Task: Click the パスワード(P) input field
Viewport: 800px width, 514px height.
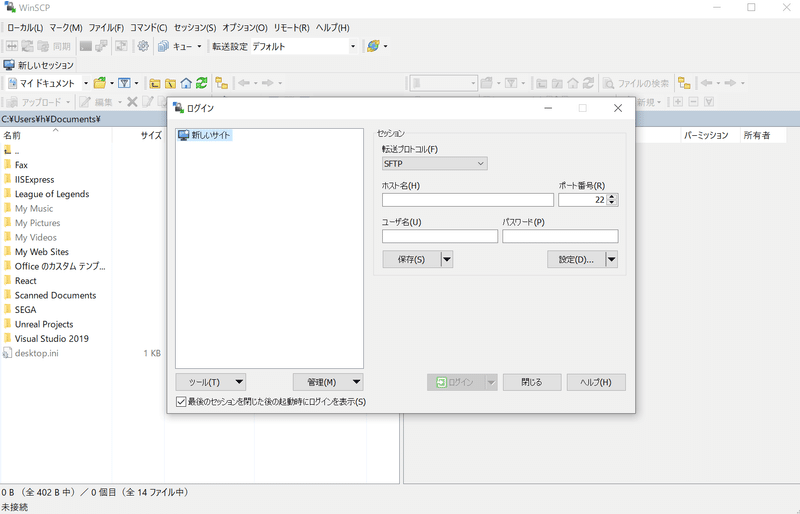Action: point(560,236)
